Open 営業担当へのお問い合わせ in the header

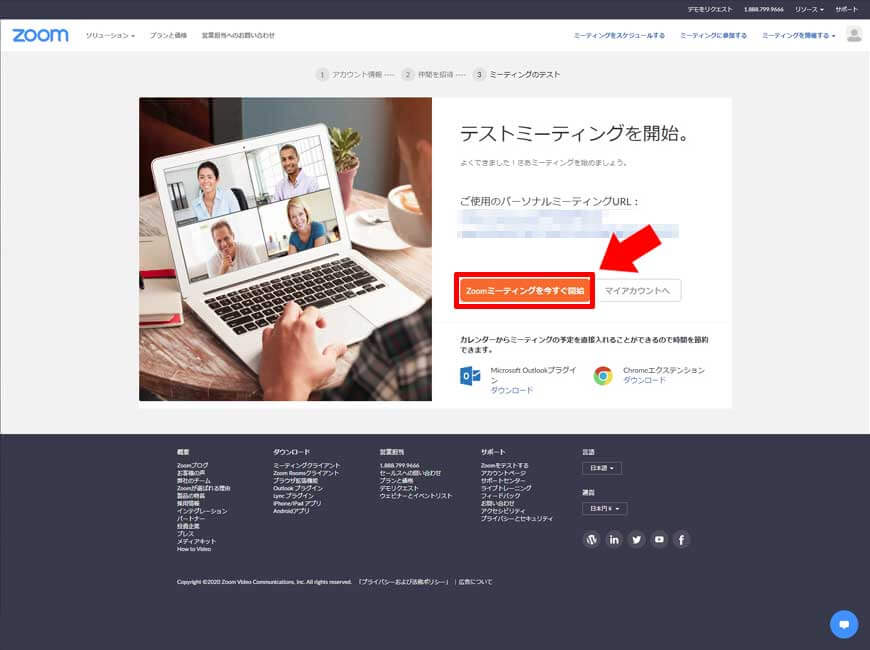238,36
